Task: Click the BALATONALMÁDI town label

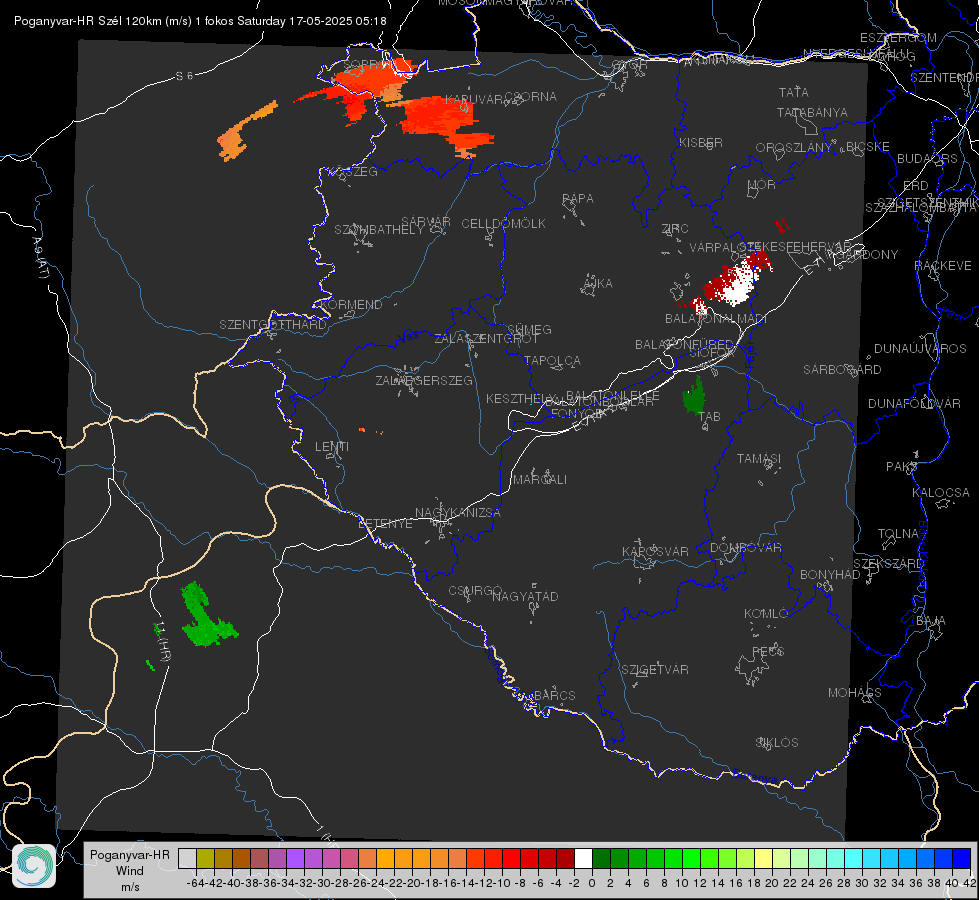Action: pyautogui.click(x=716, y=319)
